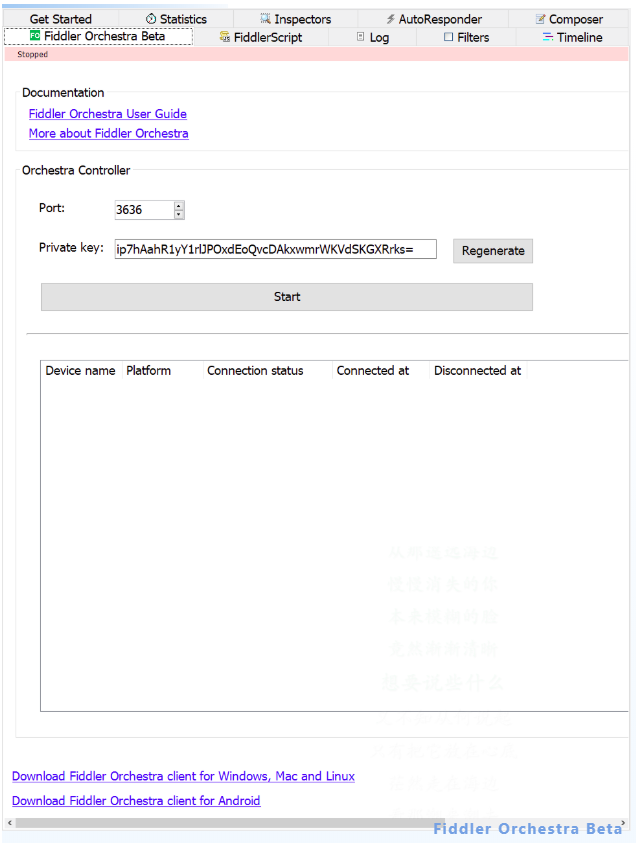Image resolution: width=636 pixels, height=843 pixels.
Task: Open Fiddler Orchestra User Guide link
Action: [108, 114]
